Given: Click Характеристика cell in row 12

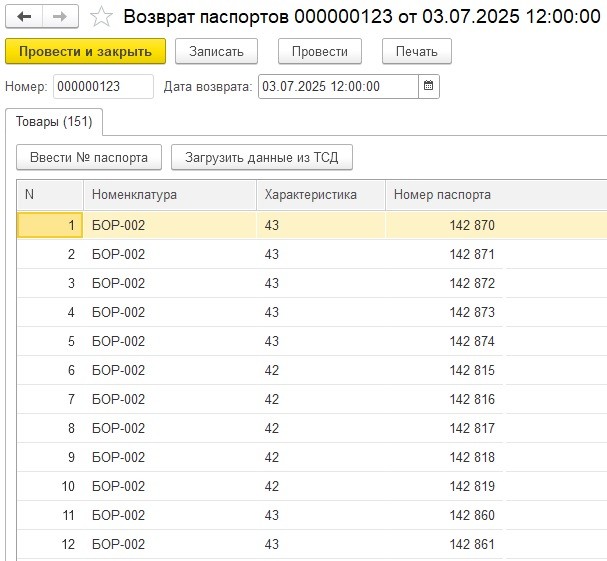Looking at the screenshot, I should coord(320,545).
